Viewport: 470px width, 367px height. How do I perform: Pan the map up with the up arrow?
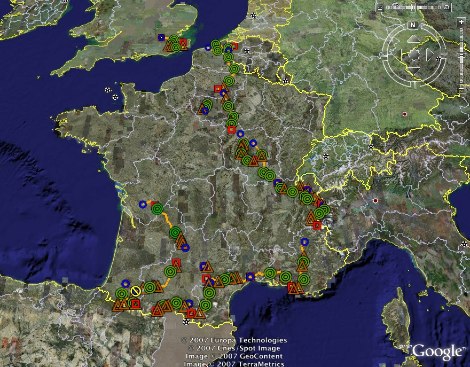click(414, 39)
